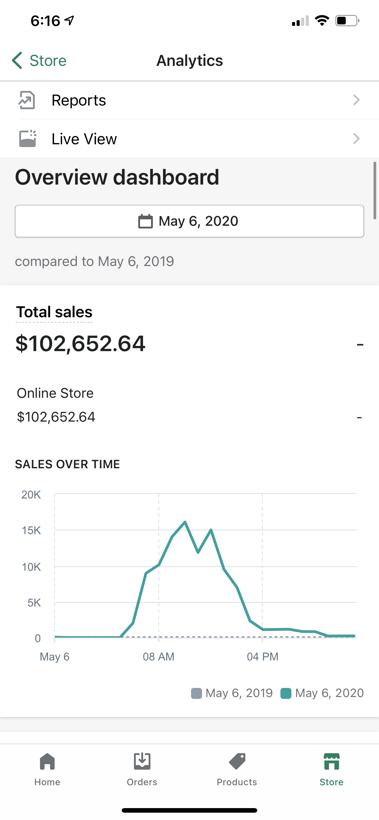The height and width of the screenshot is (820, 379).
Task: Click the May 6, 2019 legend swatch
Action: pos(197,694)
